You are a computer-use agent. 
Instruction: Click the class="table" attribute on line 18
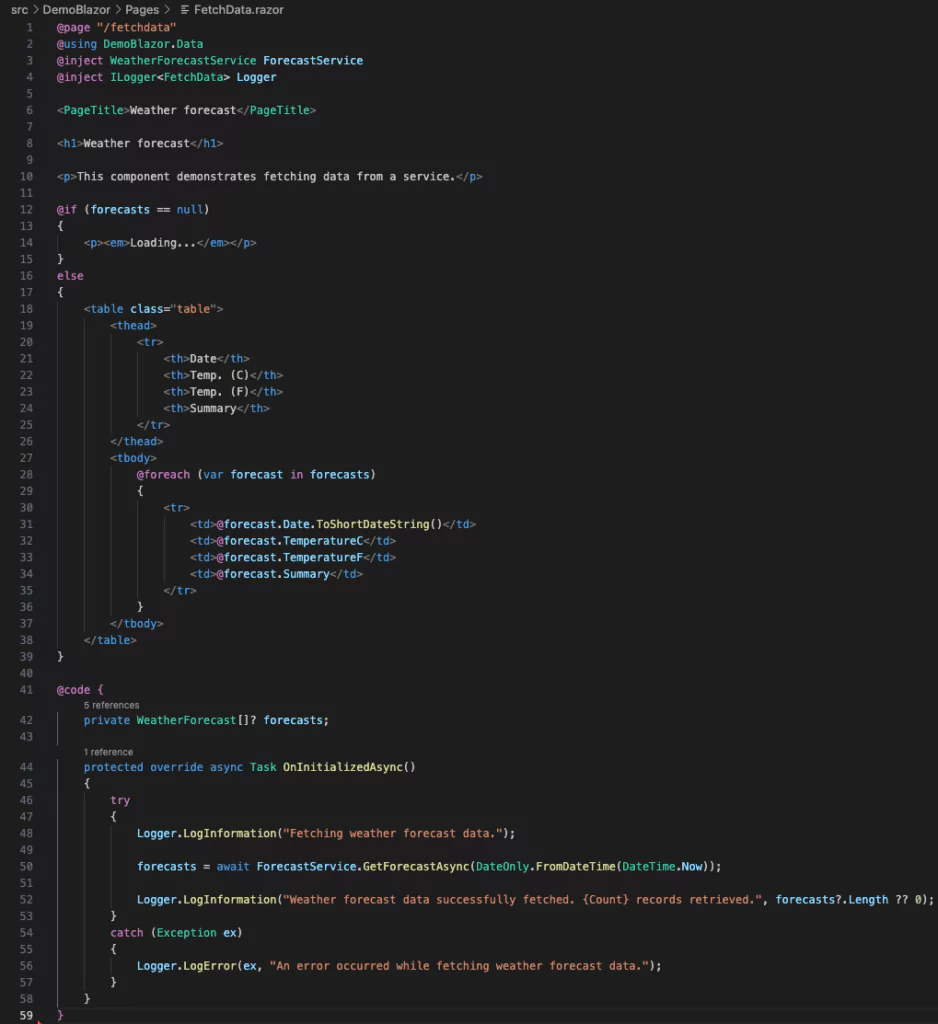point(173,309)
